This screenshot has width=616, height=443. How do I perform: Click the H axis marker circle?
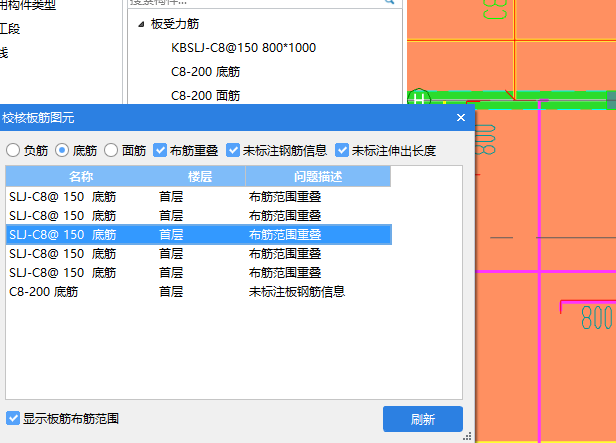419,98
